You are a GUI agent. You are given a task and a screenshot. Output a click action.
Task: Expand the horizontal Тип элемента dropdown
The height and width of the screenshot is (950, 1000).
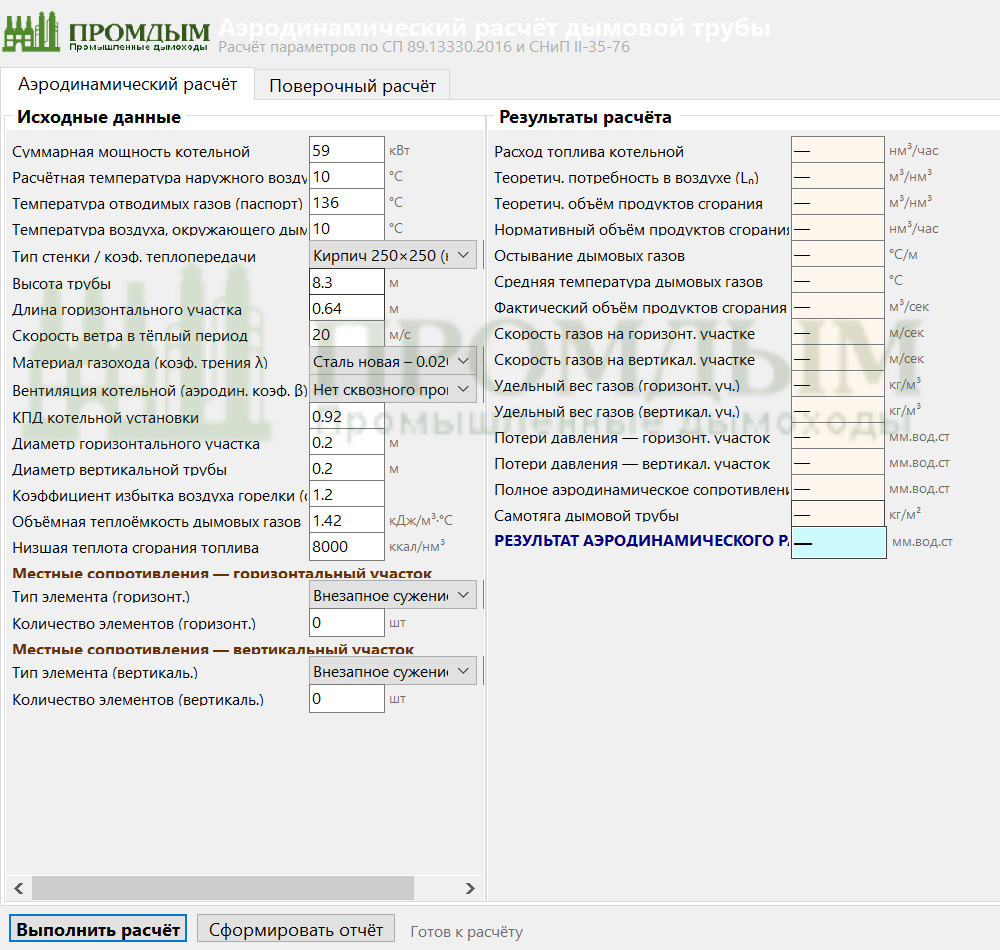tap(393, 595)
